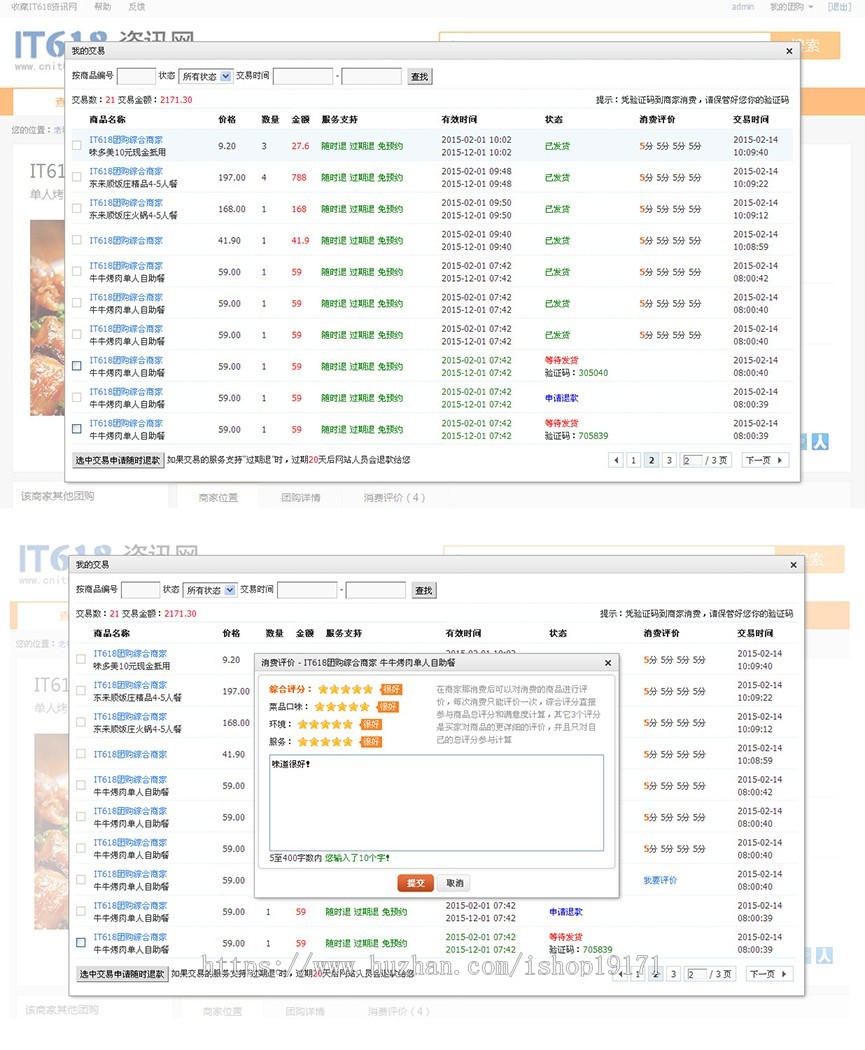Rate 综合评分 with the first star

pyautogui.click(x=323, y=689)
